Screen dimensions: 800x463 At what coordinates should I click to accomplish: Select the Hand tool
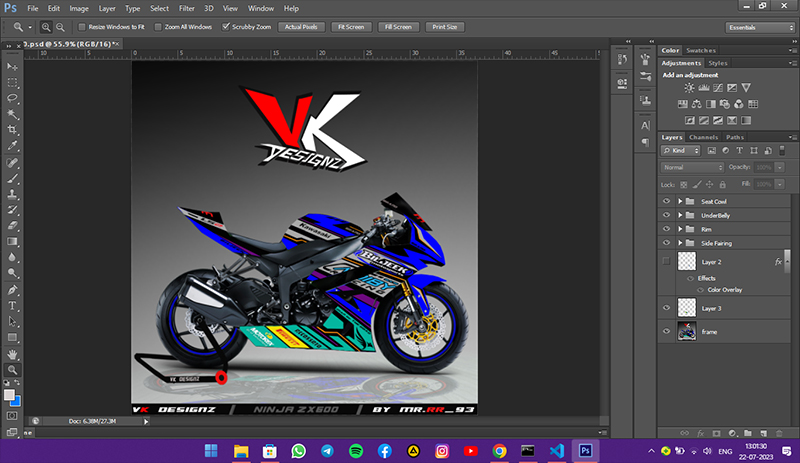[x=13, y=354]
